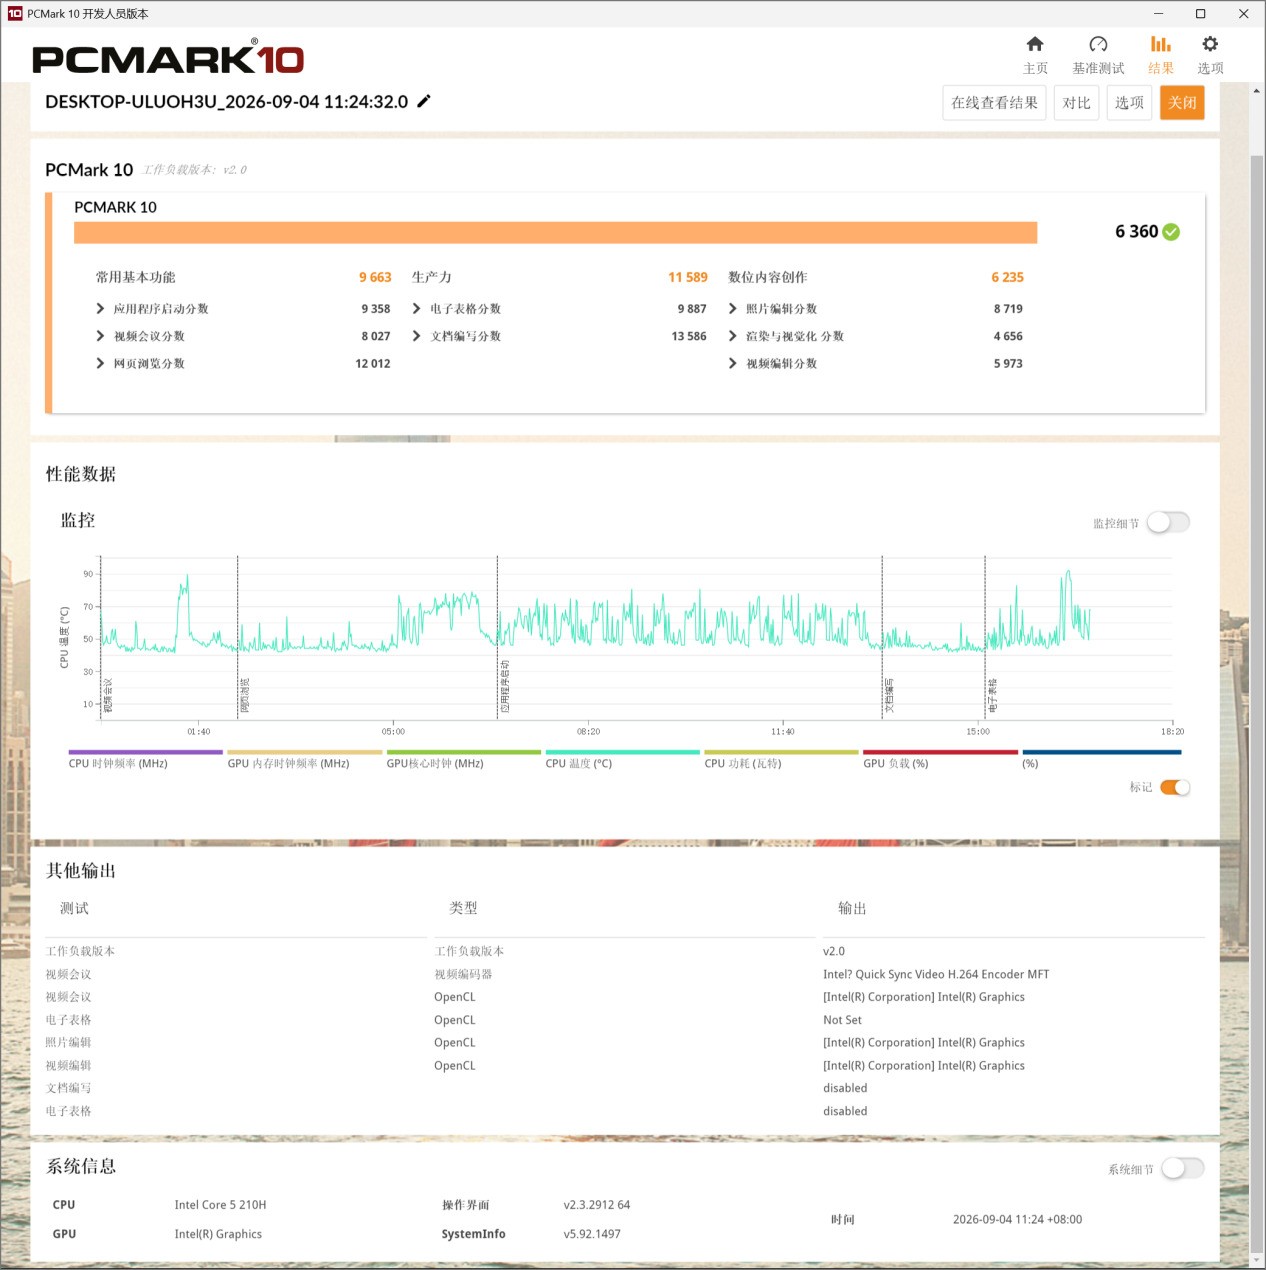Click the 视频会议 marker in chart

pos(108,695)
